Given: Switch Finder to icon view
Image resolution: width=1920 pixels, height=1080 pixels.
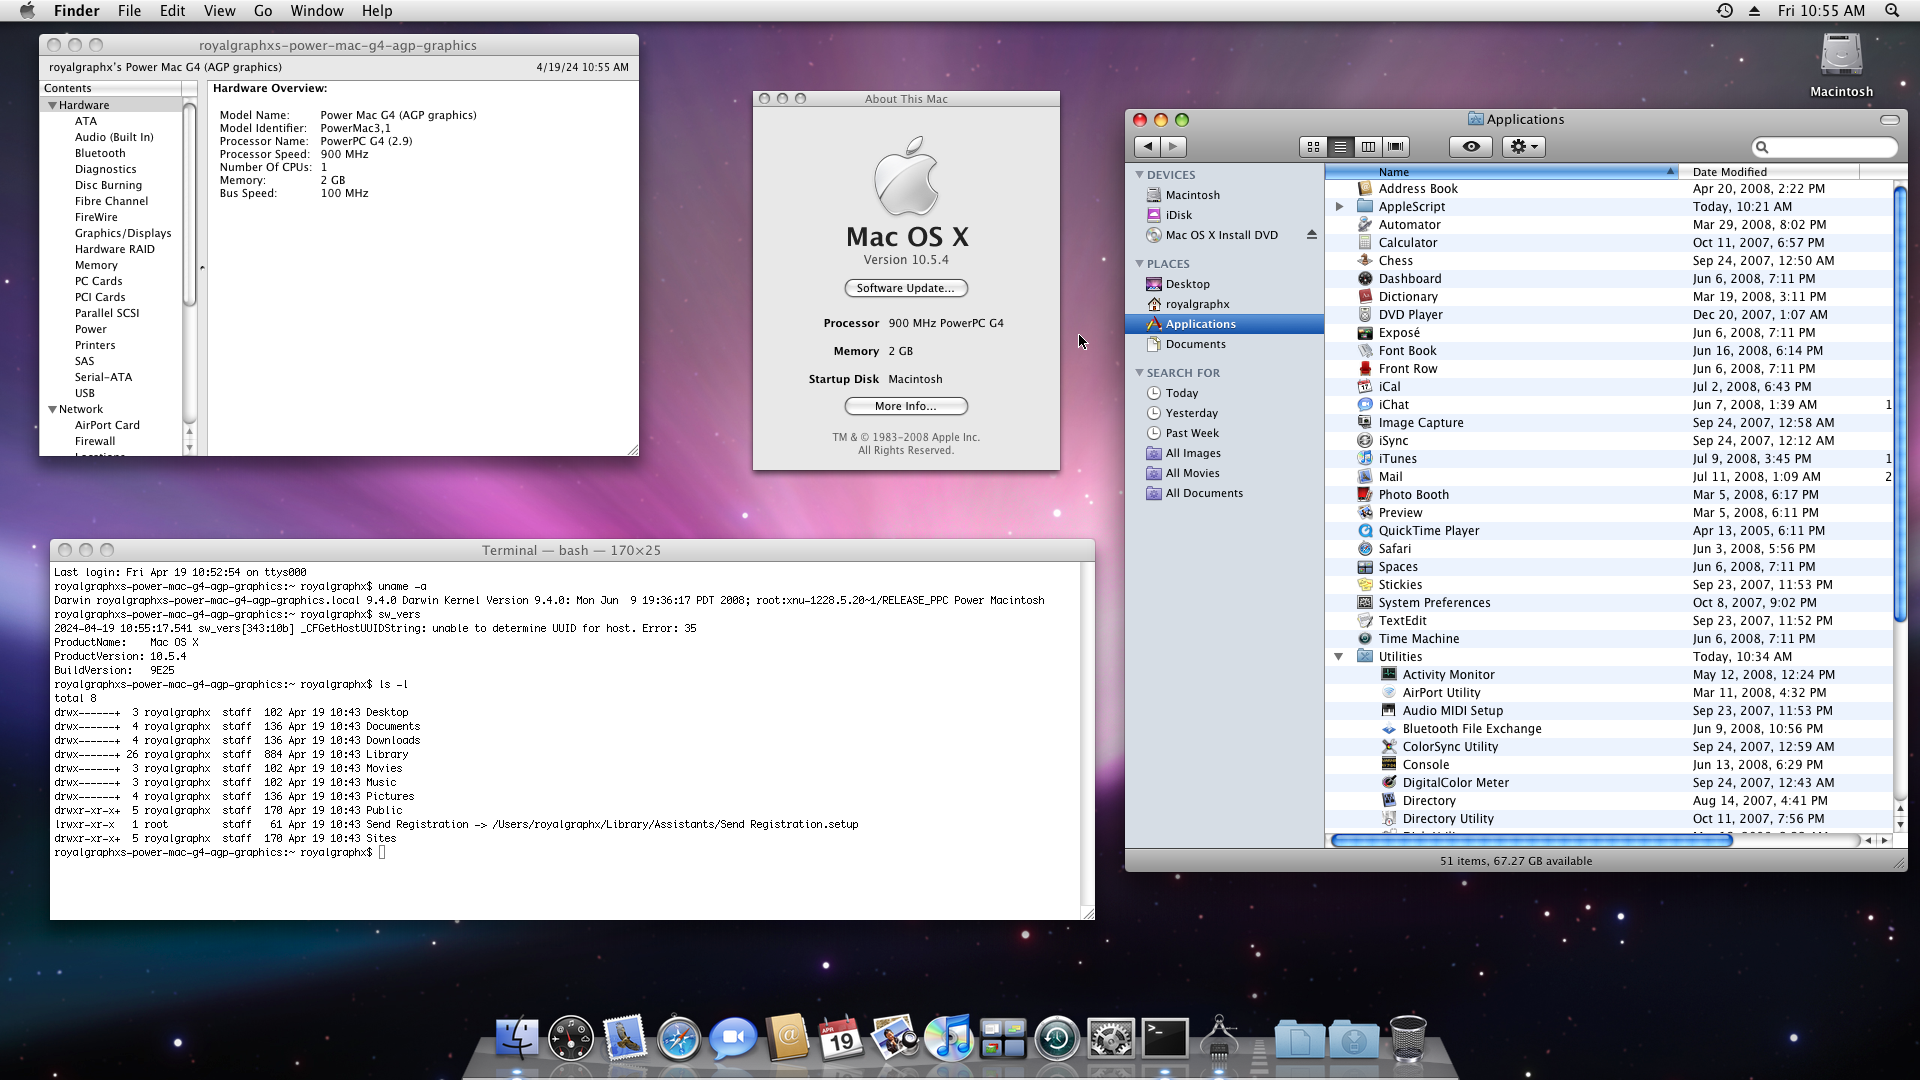Looking at the screenshot, I should click(1313, 147).
